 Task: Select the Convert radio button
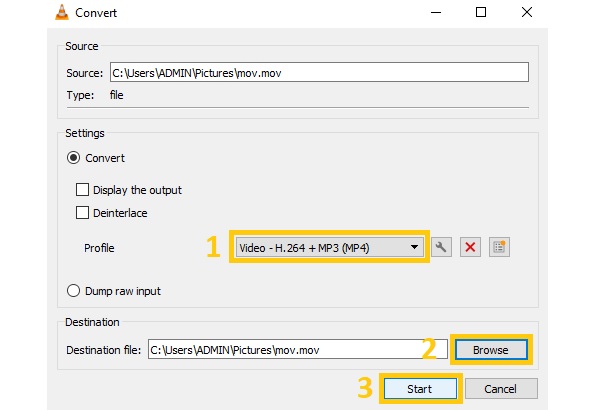(73, 158)
